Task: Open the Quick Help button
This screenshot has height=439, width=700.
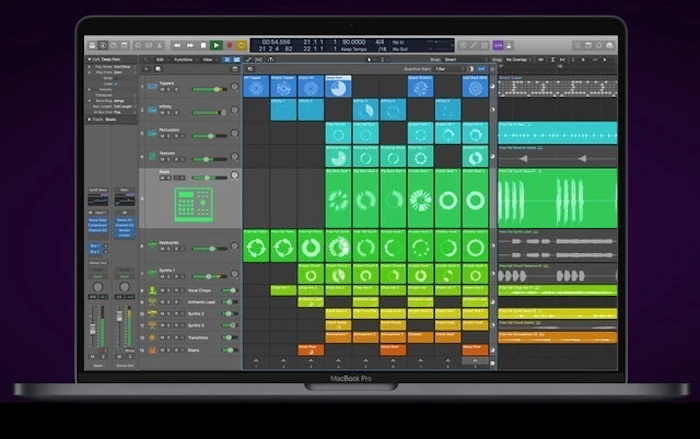Action: pos(113,46)
